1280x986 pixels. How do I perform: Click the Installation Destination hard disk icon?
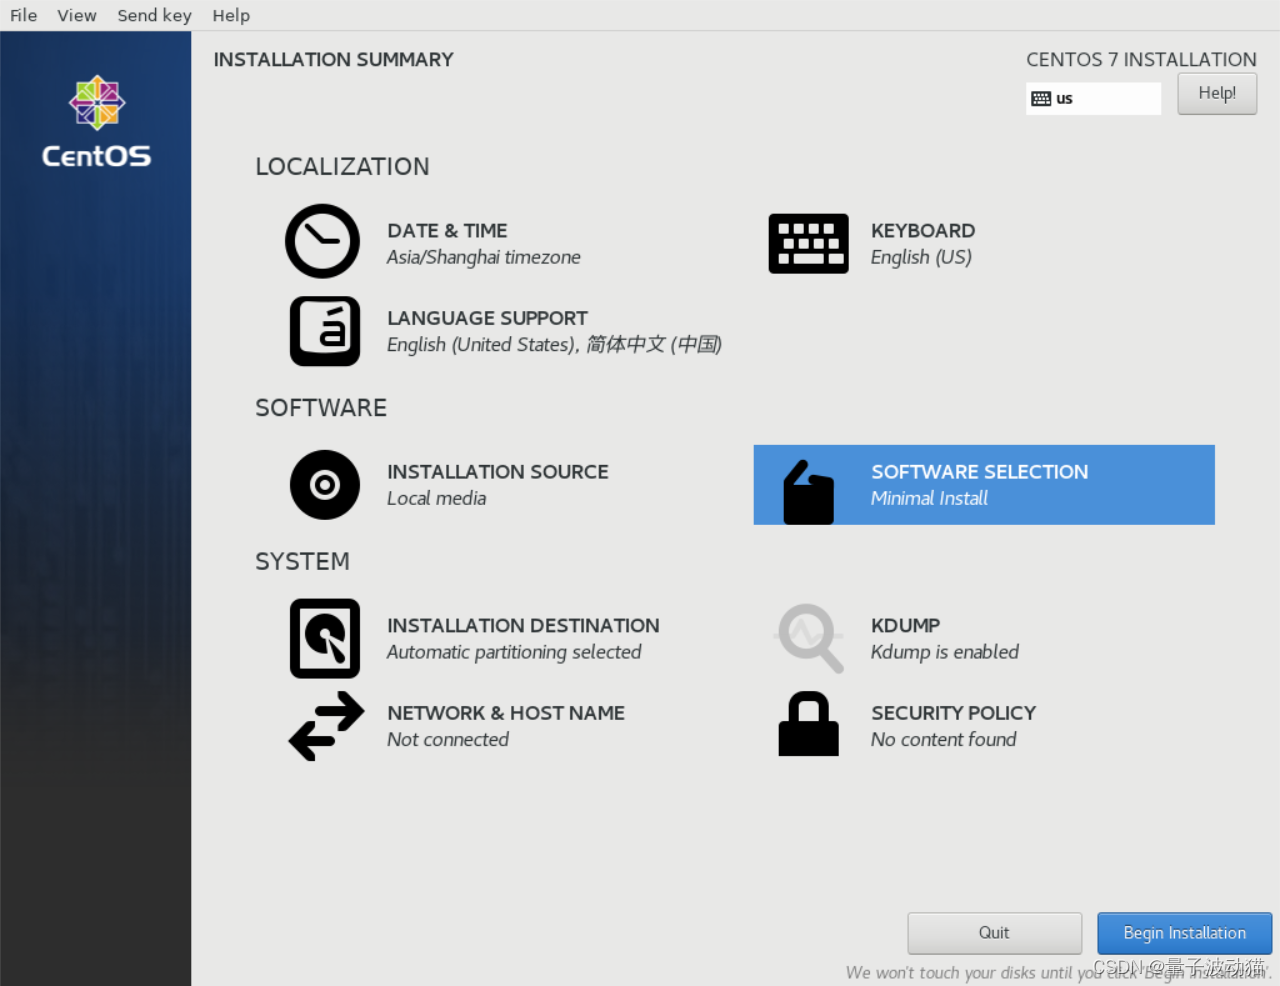325,638
